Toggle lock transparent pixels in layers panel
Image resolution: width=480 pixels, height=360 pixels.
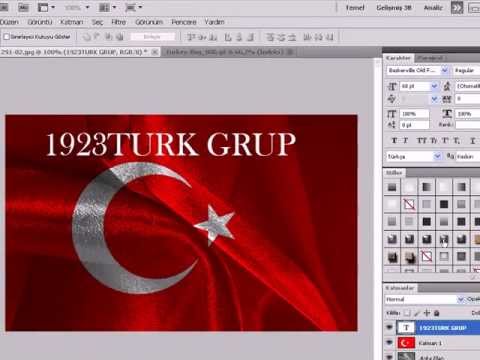pyautogui.click(x=407, y=313)
